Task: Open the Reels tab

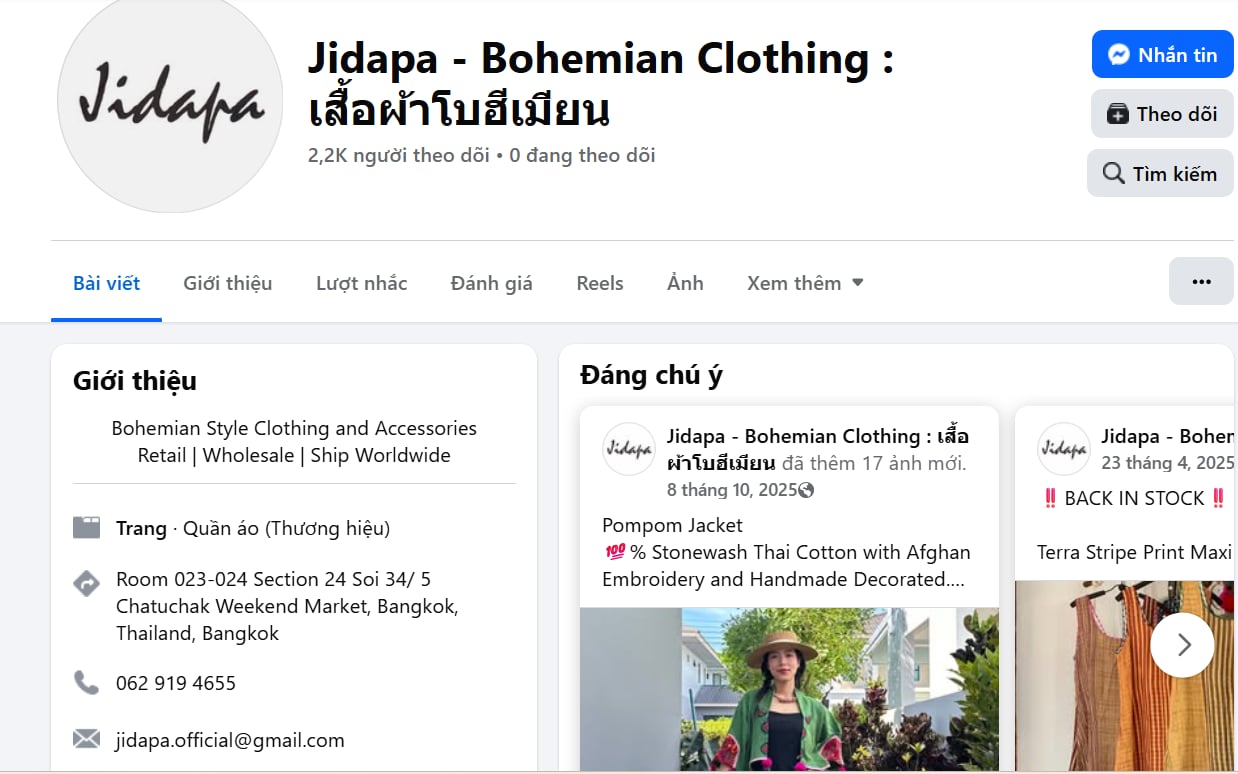Action: [x=600, y=283]
